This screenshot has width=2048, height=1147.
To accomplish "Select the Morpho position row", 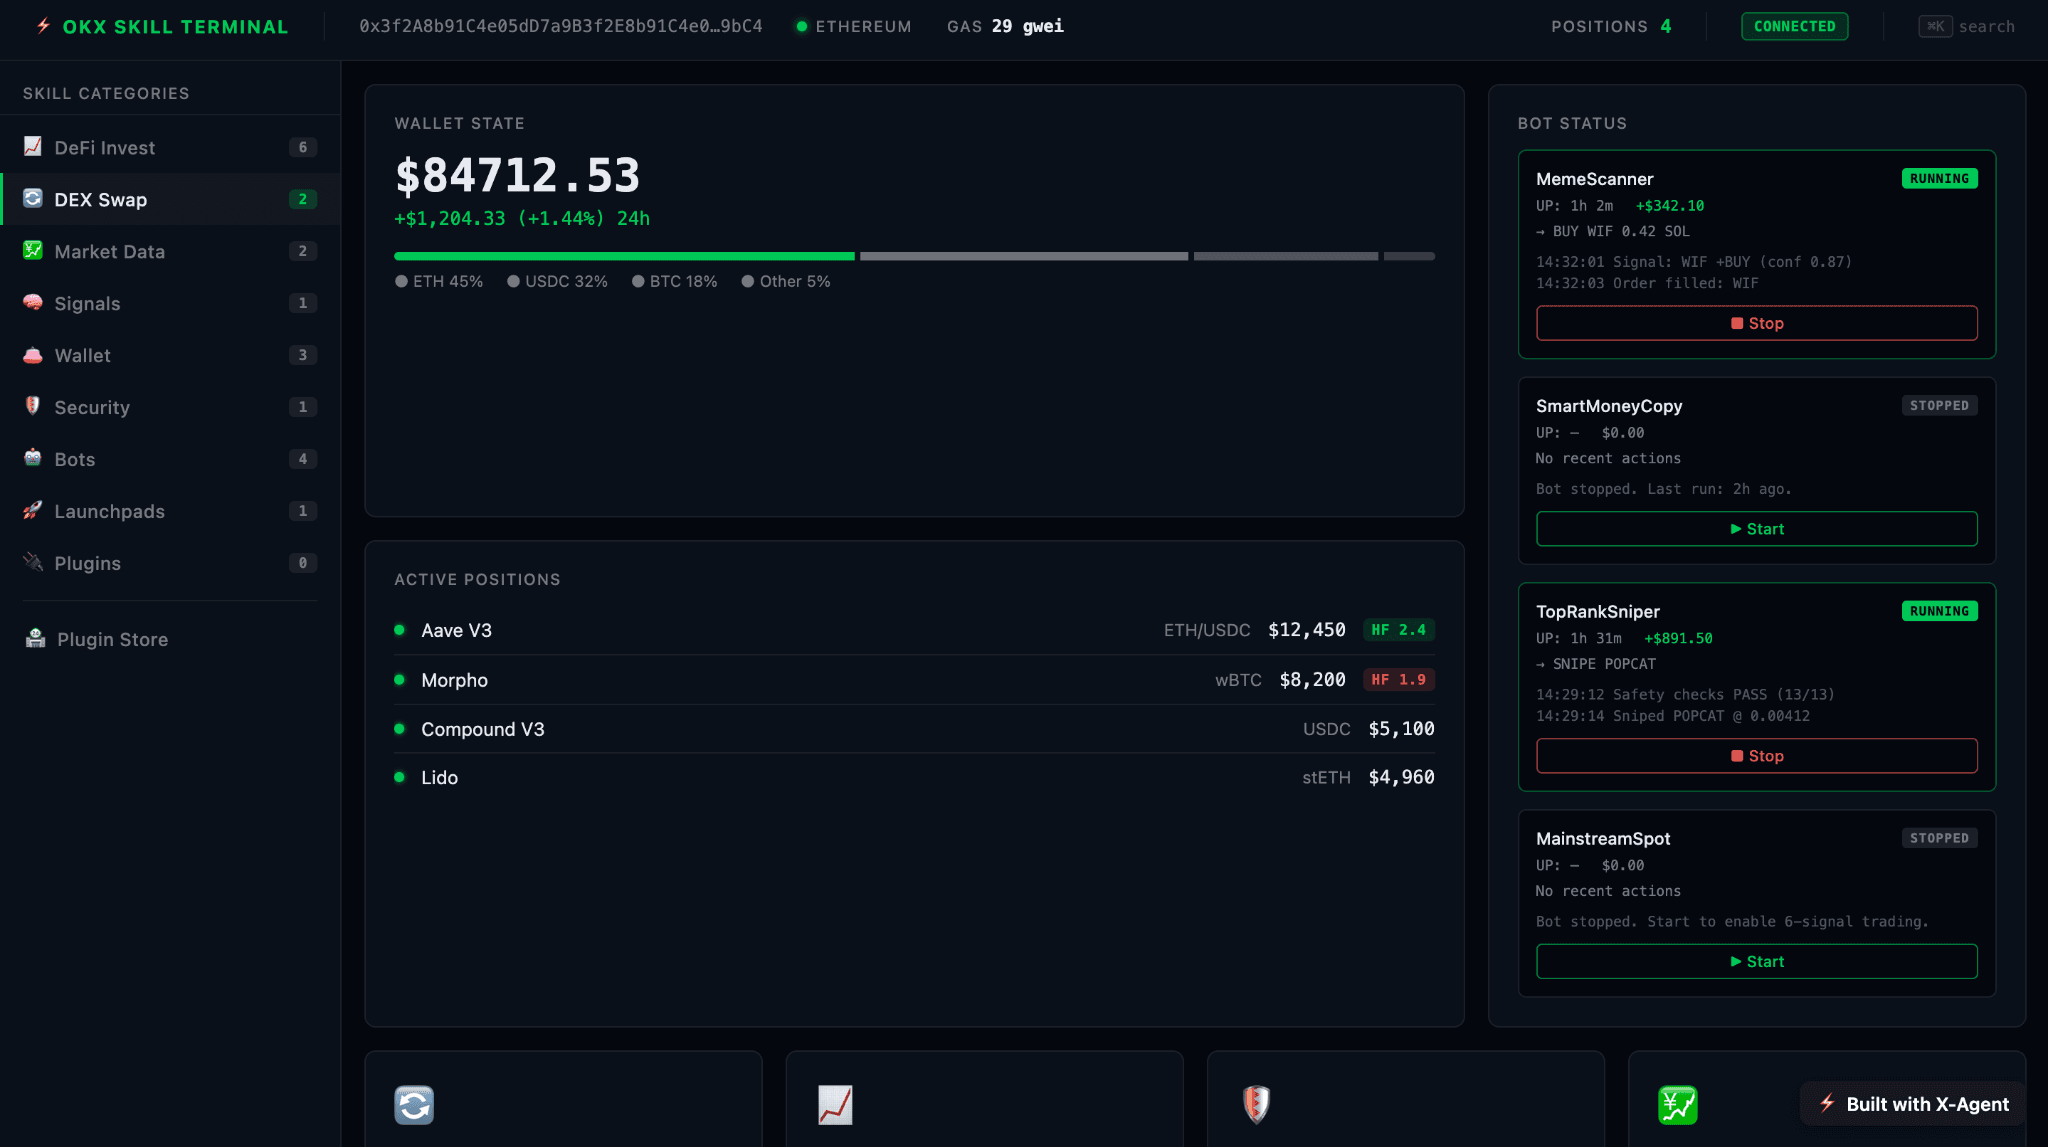I will coord(914,680).
